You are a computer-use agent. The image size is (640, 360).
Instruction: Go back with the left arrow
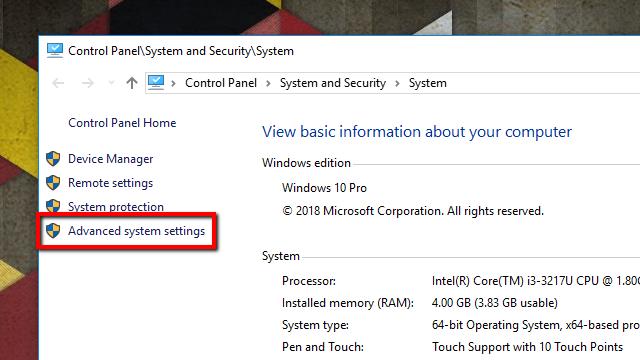(58, 83)
